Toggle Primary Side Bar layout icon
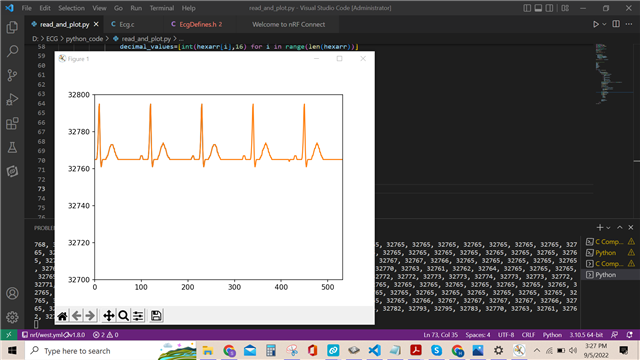This screenshot has width=640, height=360. (527, 8)
